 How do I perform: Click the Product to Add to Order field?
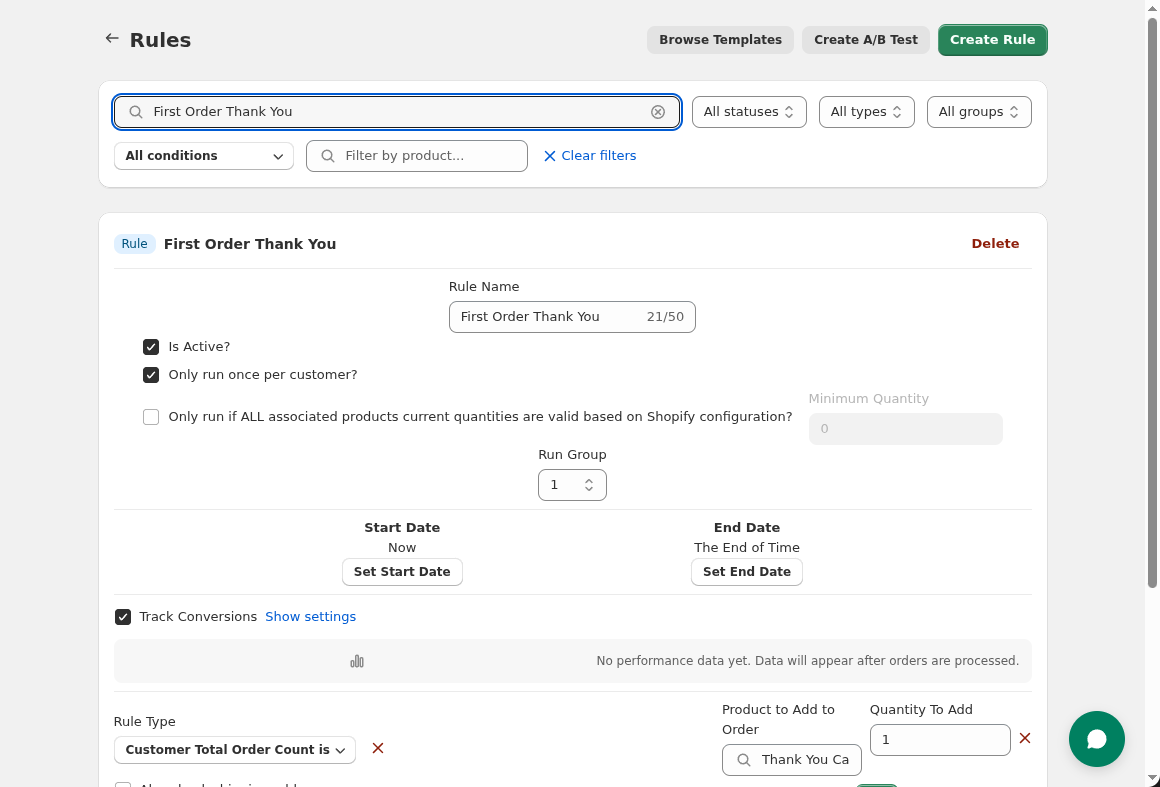[x=792, y=760]
